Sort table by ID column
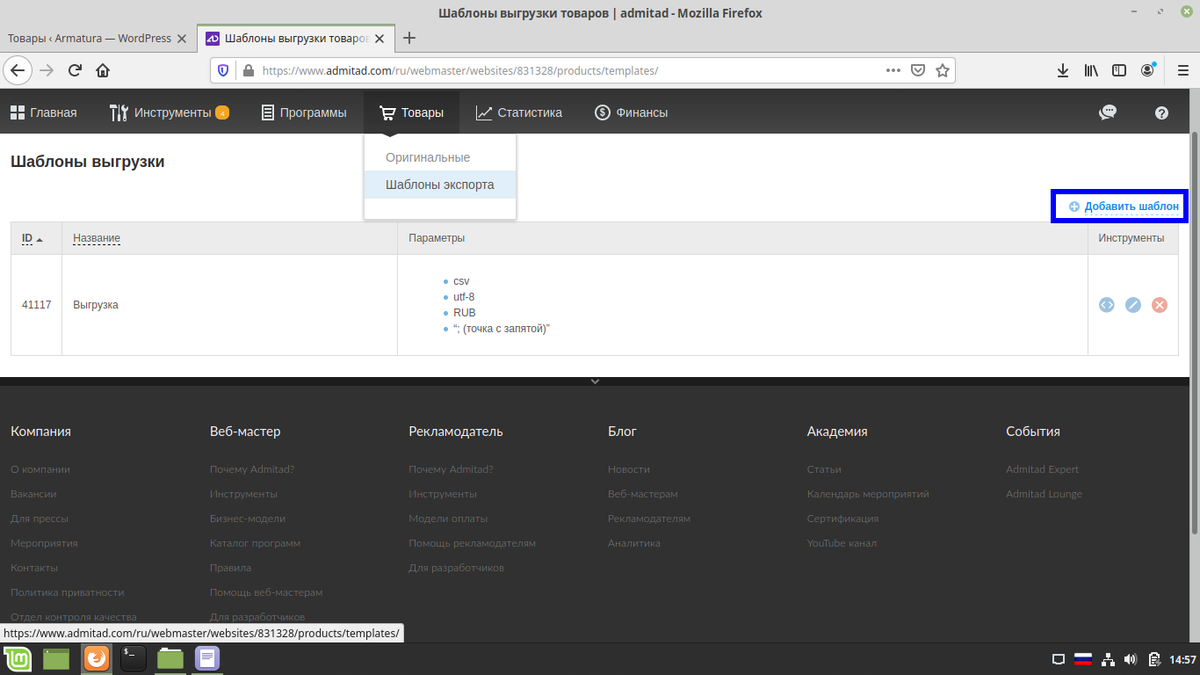The height and width of the screenshot is (675, 1200). 32,238
